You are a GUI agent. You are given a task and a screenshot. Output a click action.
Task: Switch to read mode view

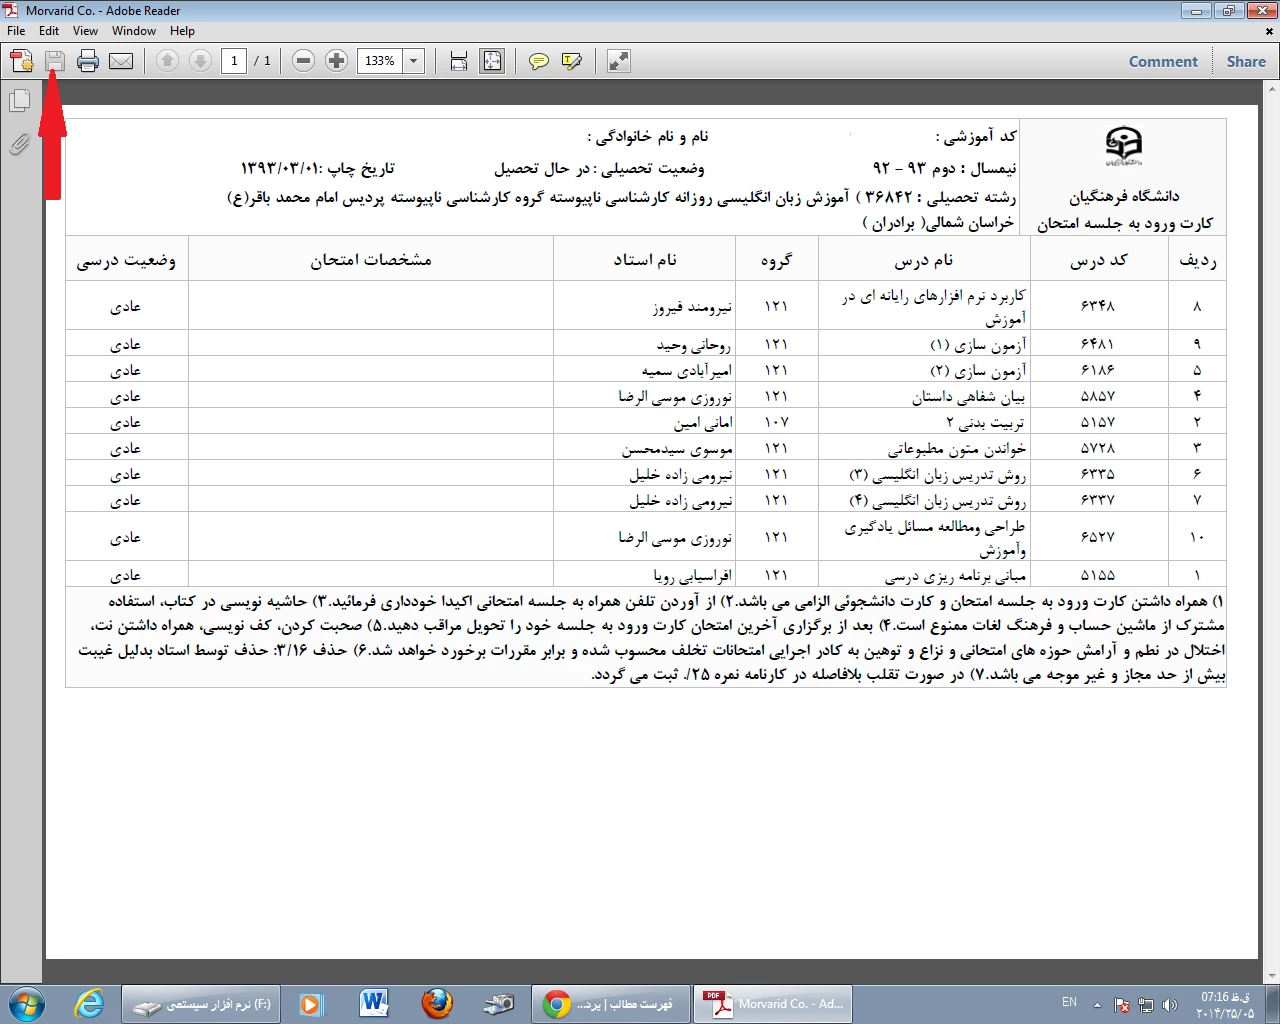[x=619, y=61]
